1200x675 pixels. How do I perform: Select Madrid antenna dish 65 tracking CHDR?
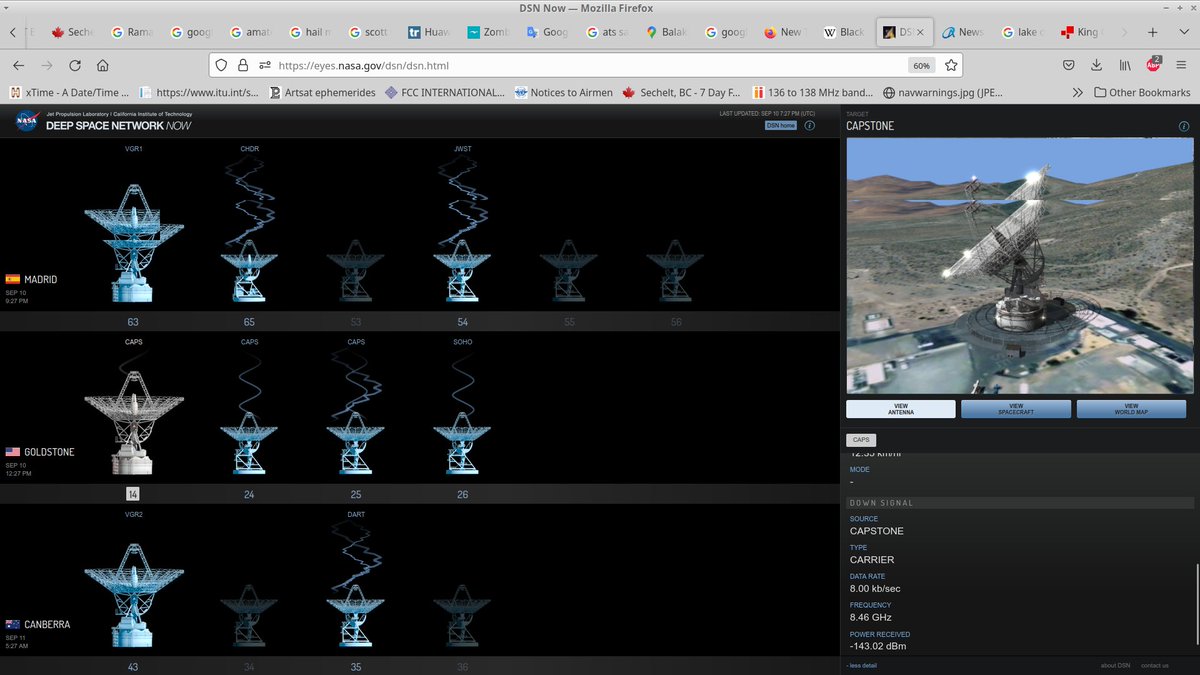(249, 270)
